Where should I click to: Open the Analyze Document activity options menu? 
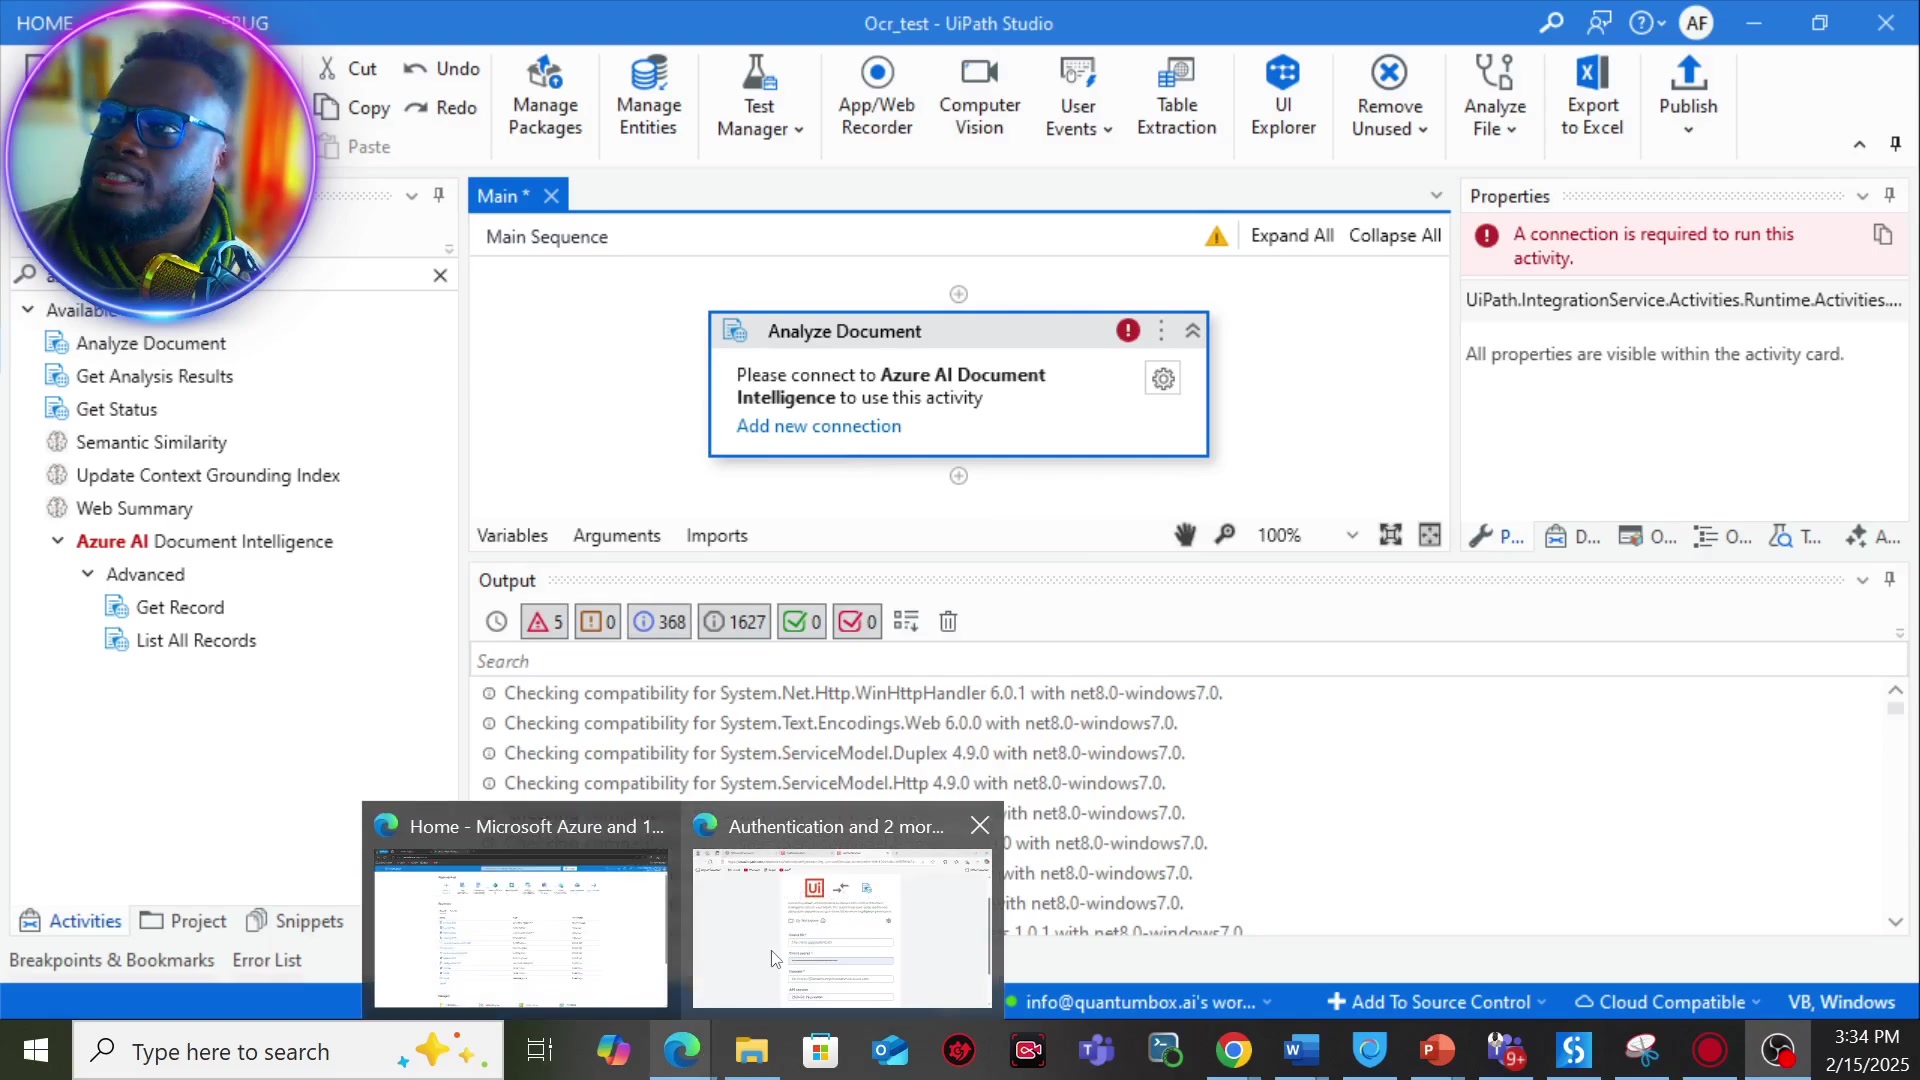[1161, 331]
